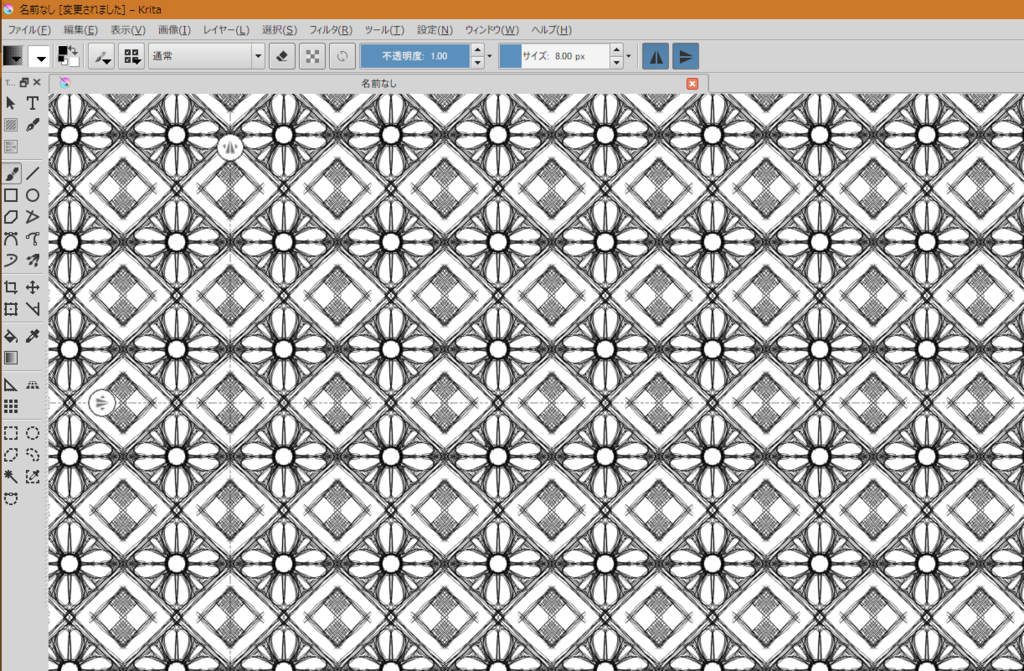Reload the original brush preset
Screen dimensions: 1024x671
click(x=342, y=56)
